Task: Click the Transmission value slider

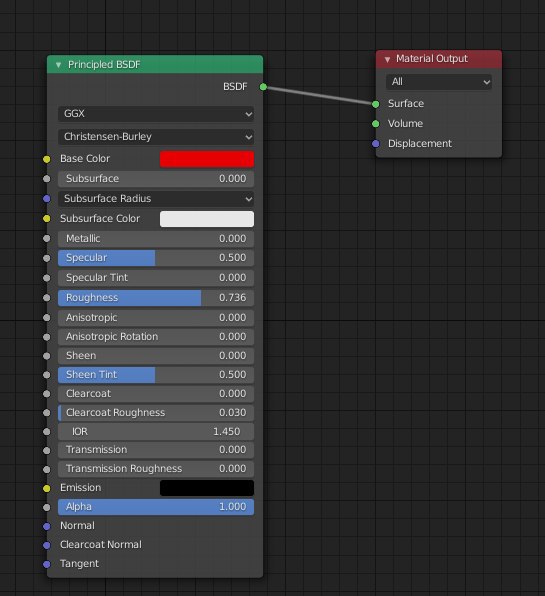Action: tap(156, 450)
